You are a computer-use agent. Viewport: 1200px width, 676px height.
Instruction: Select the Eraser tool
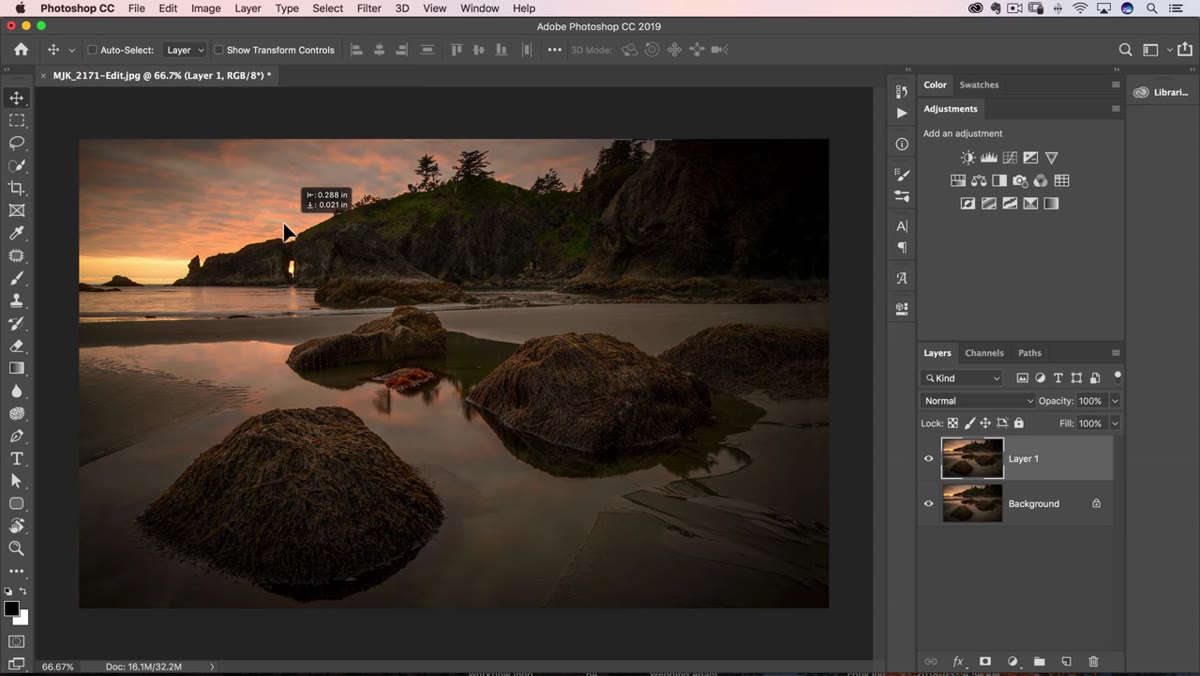(16, 346)
